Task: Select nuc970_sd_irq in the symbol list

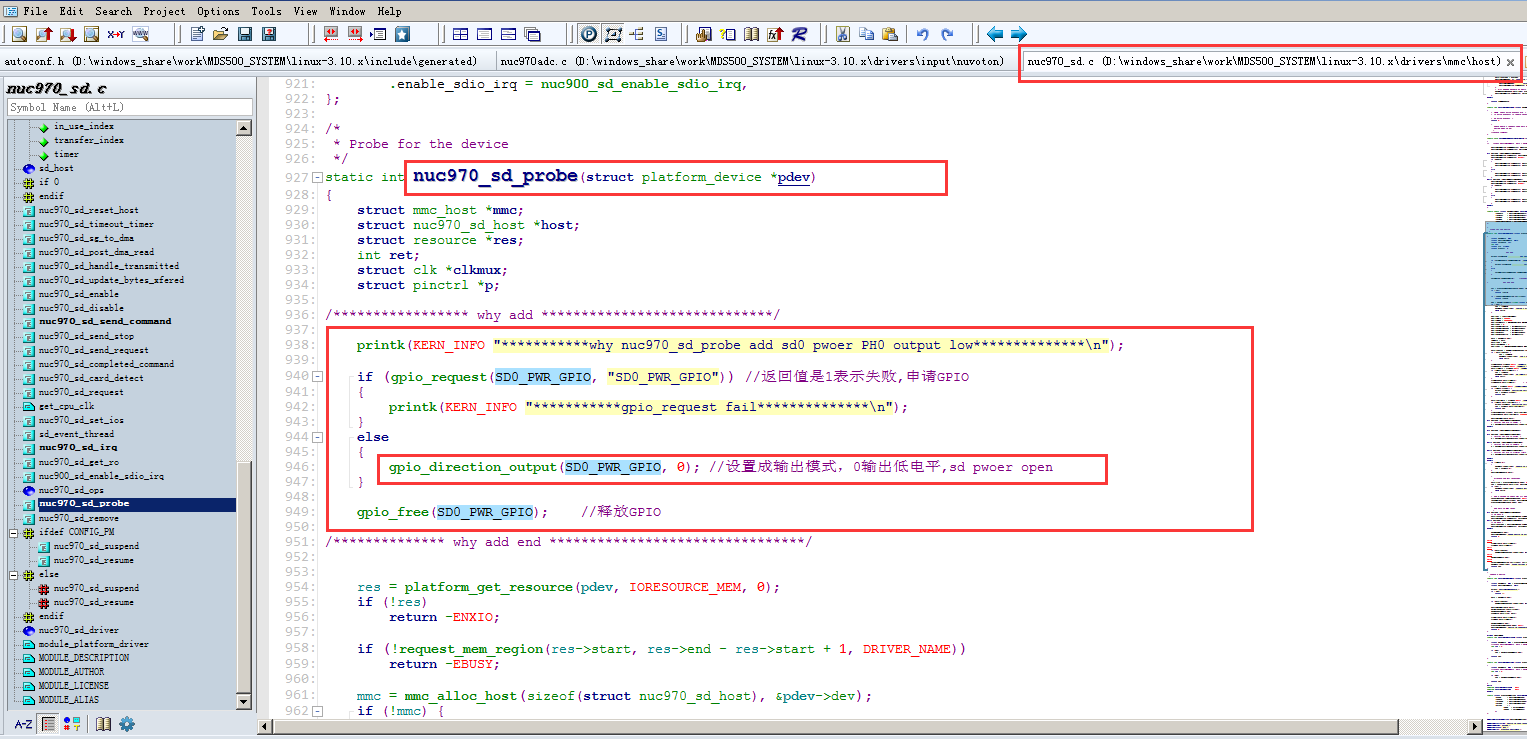Action: 77,448
